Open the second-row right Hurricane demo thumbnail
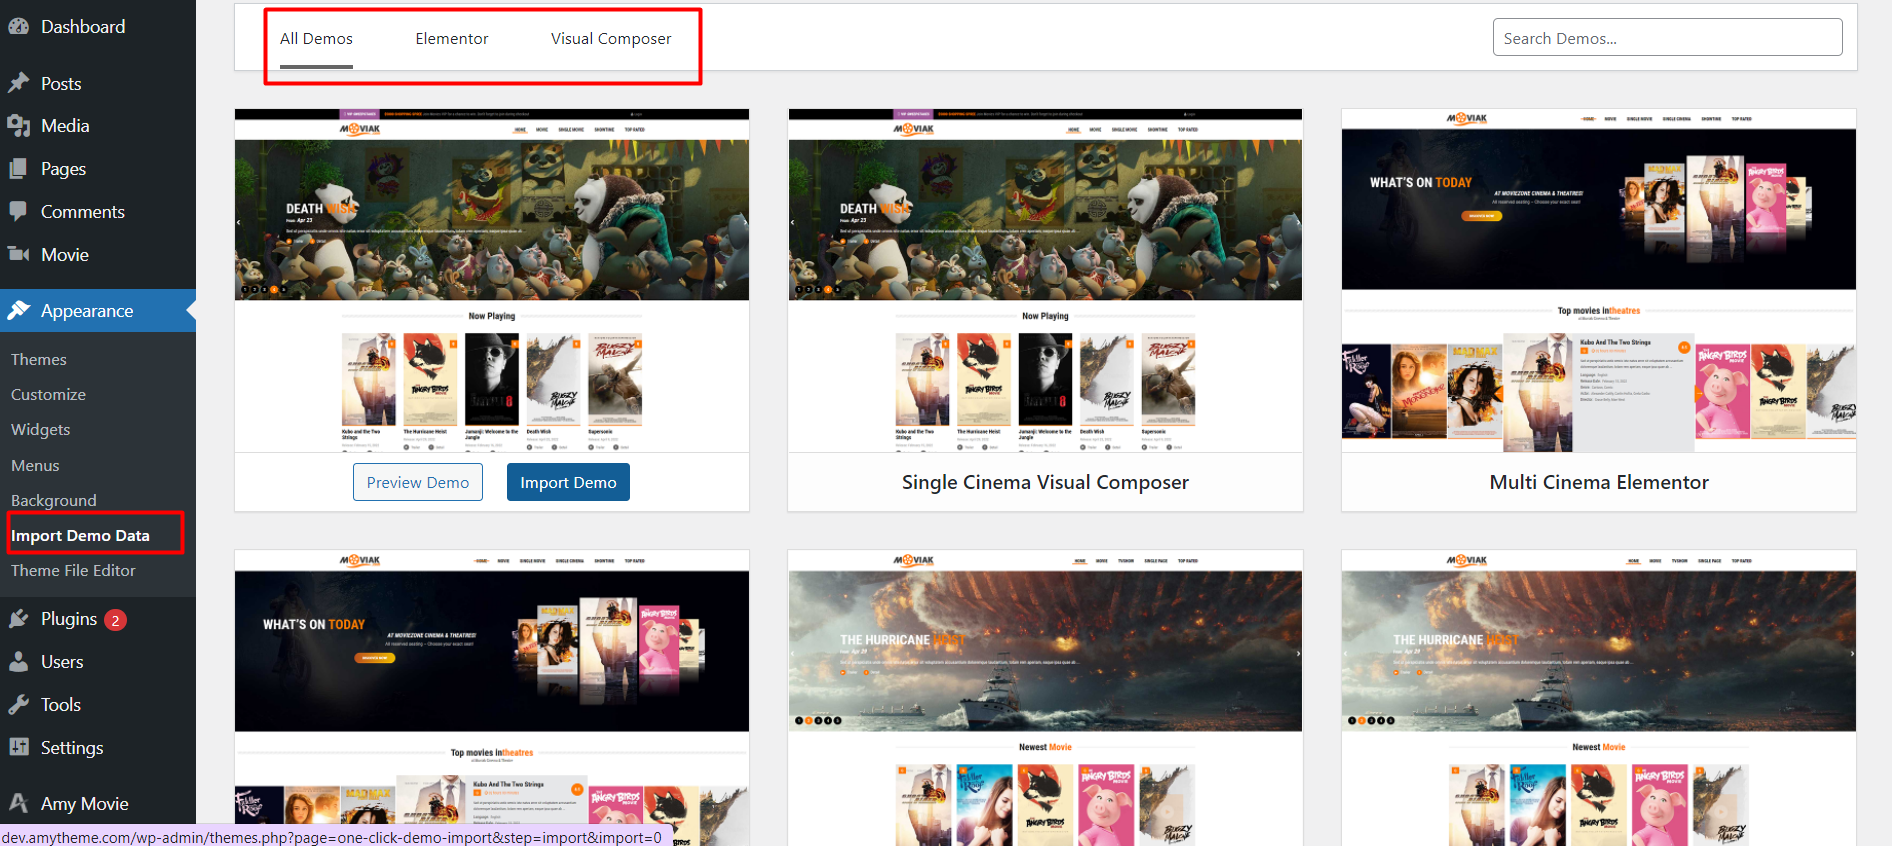The image size is (1892, 846). (1599, 698)
